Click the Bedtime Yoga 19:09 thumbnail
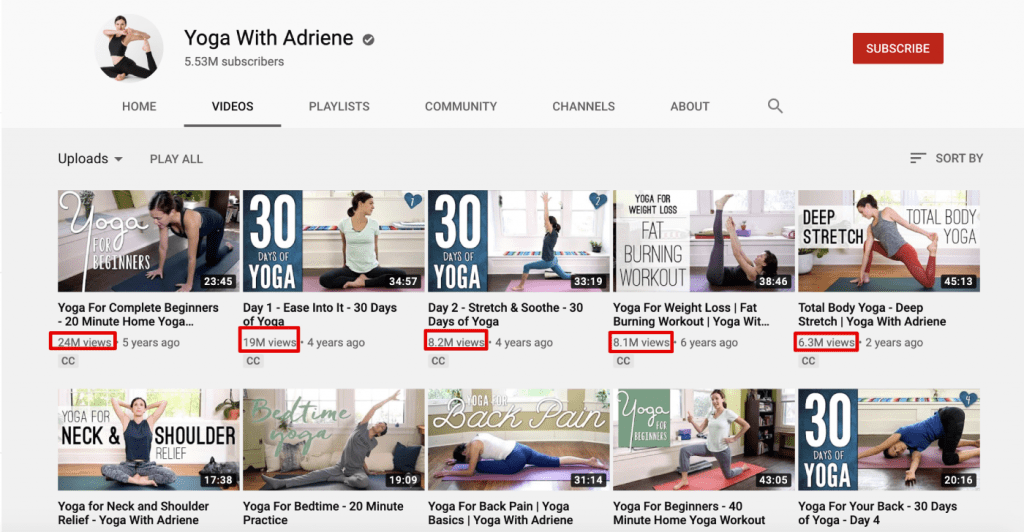 tap(334, 439)
